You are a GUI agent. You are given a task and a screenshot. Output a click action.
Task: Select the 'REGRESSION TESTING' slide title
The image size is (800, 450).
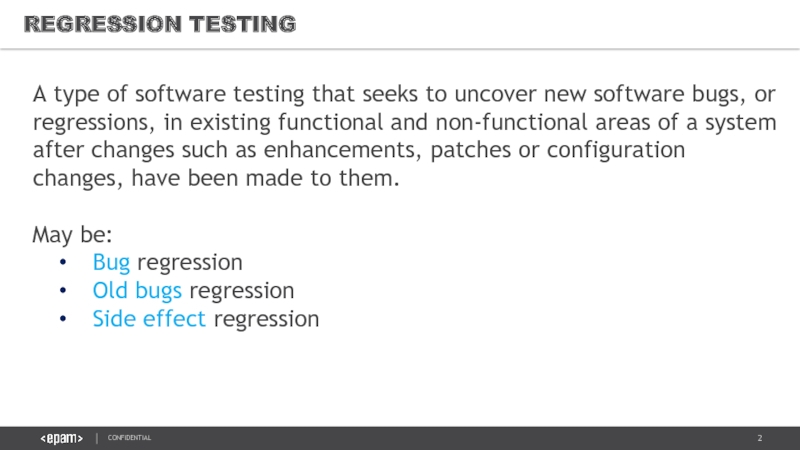tap(160, 23)
